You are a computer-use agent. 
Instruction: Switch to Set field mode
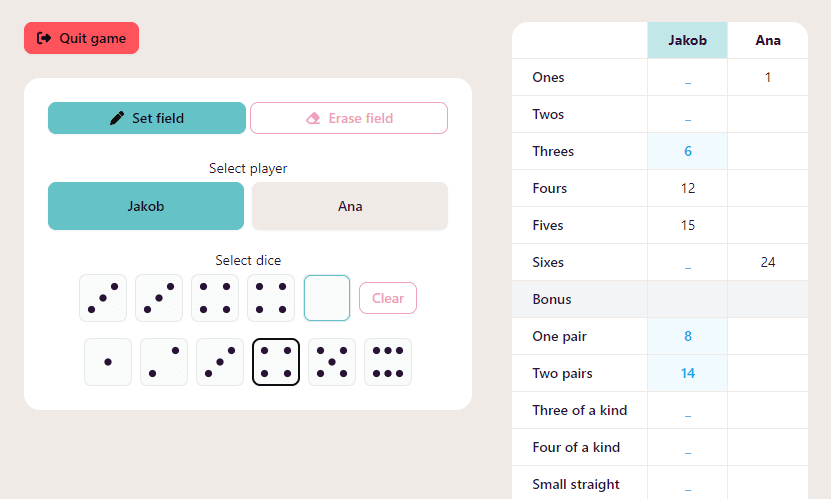click(147, 118)
